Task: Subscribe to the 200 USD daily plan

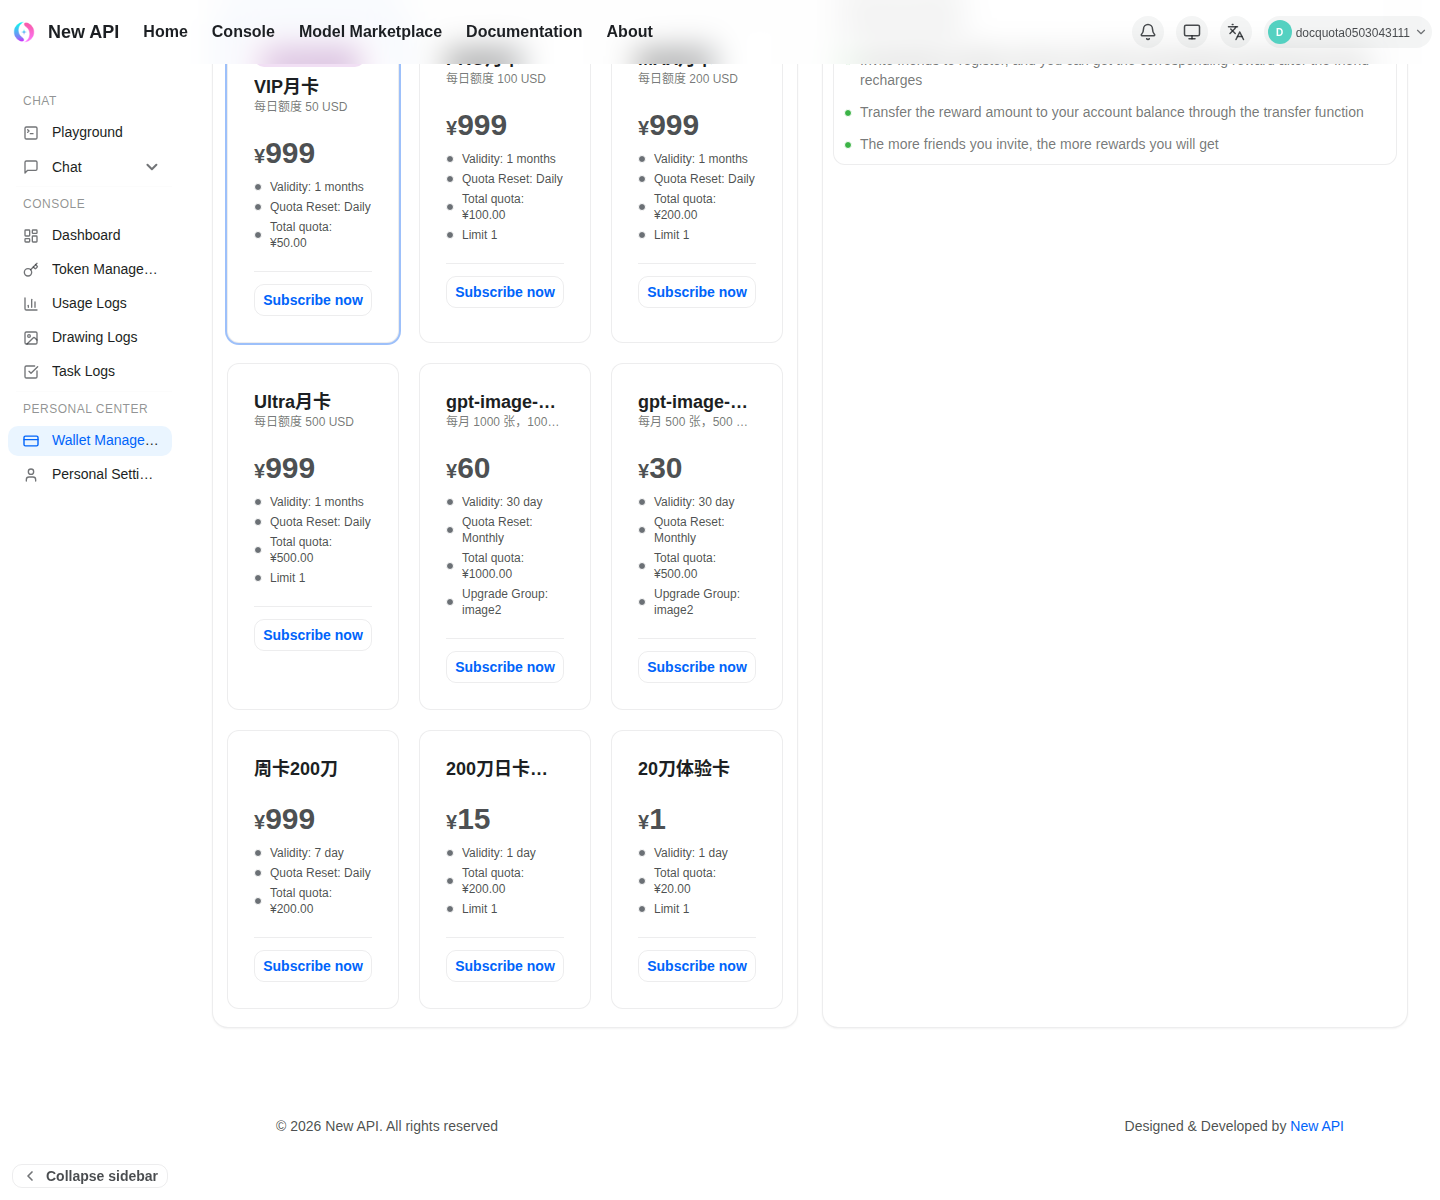Action: pyautogui.click(x=697, y=292)
